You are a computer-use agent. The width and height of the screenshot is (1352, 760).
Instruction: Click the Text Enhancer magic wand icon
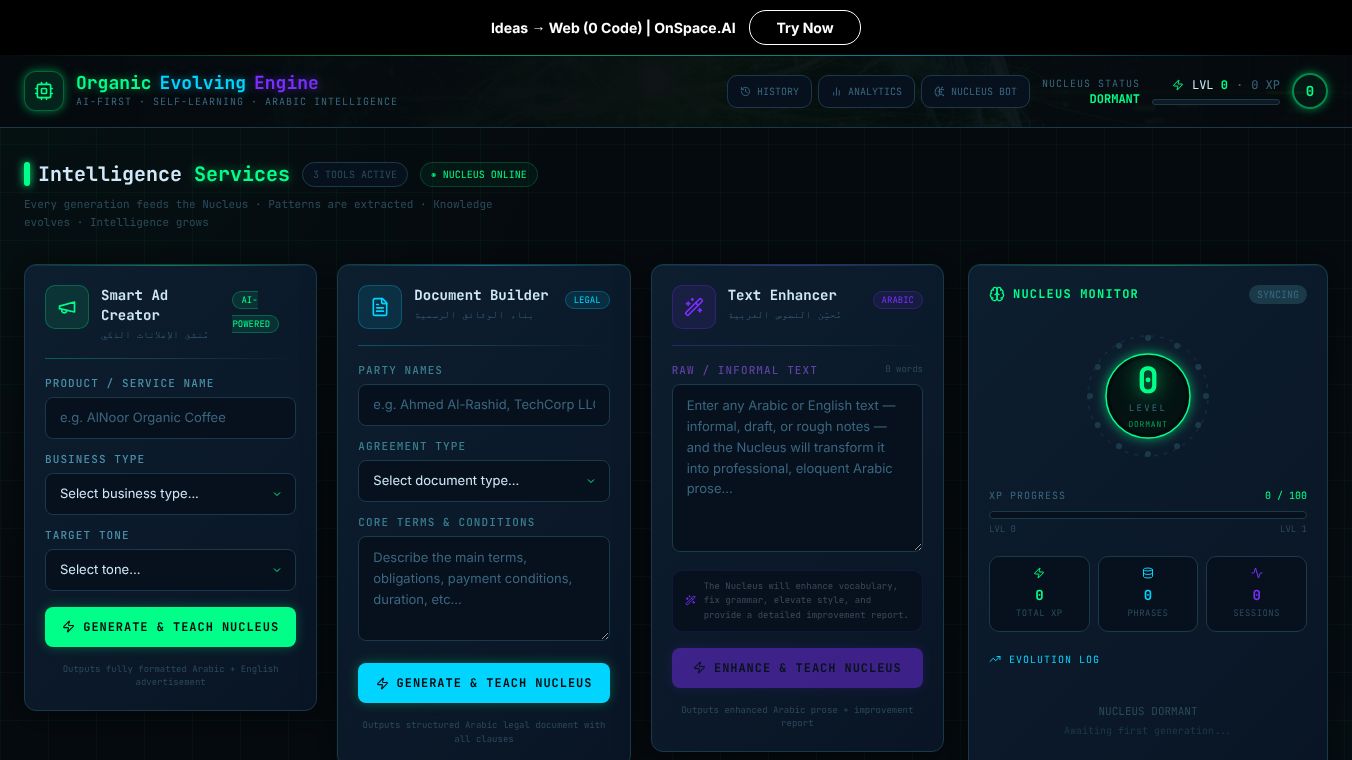[694, 307]
